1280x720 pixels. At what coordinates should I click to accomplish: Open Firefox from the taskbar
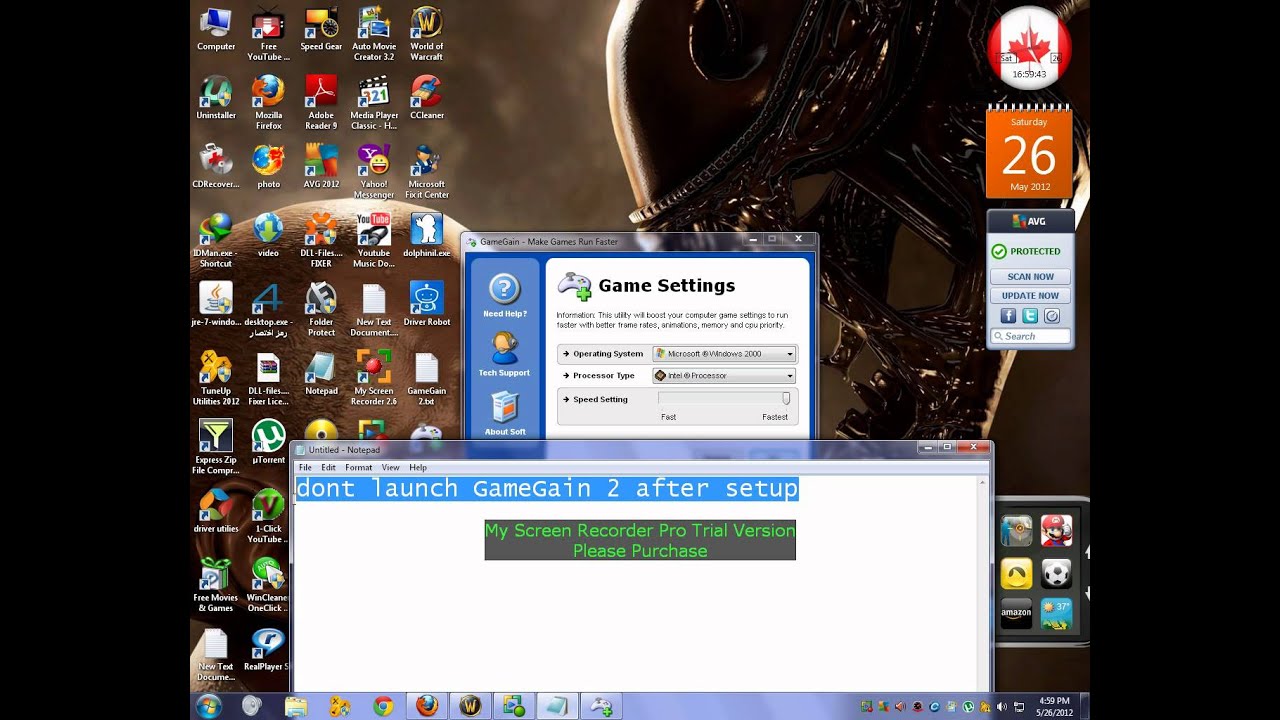(427, 706)
